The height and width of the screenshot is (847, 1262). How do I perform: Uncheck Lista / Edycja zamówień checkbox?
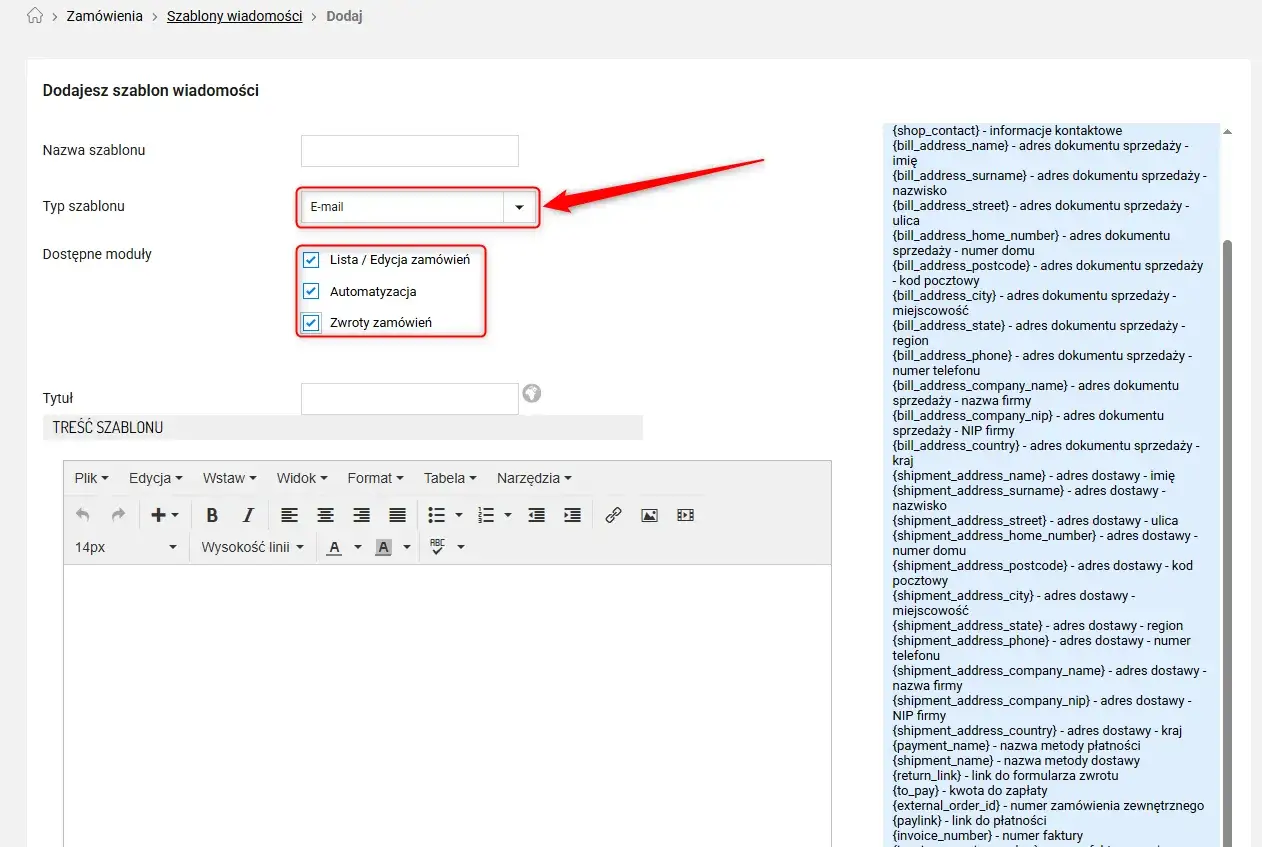[311, 260]
